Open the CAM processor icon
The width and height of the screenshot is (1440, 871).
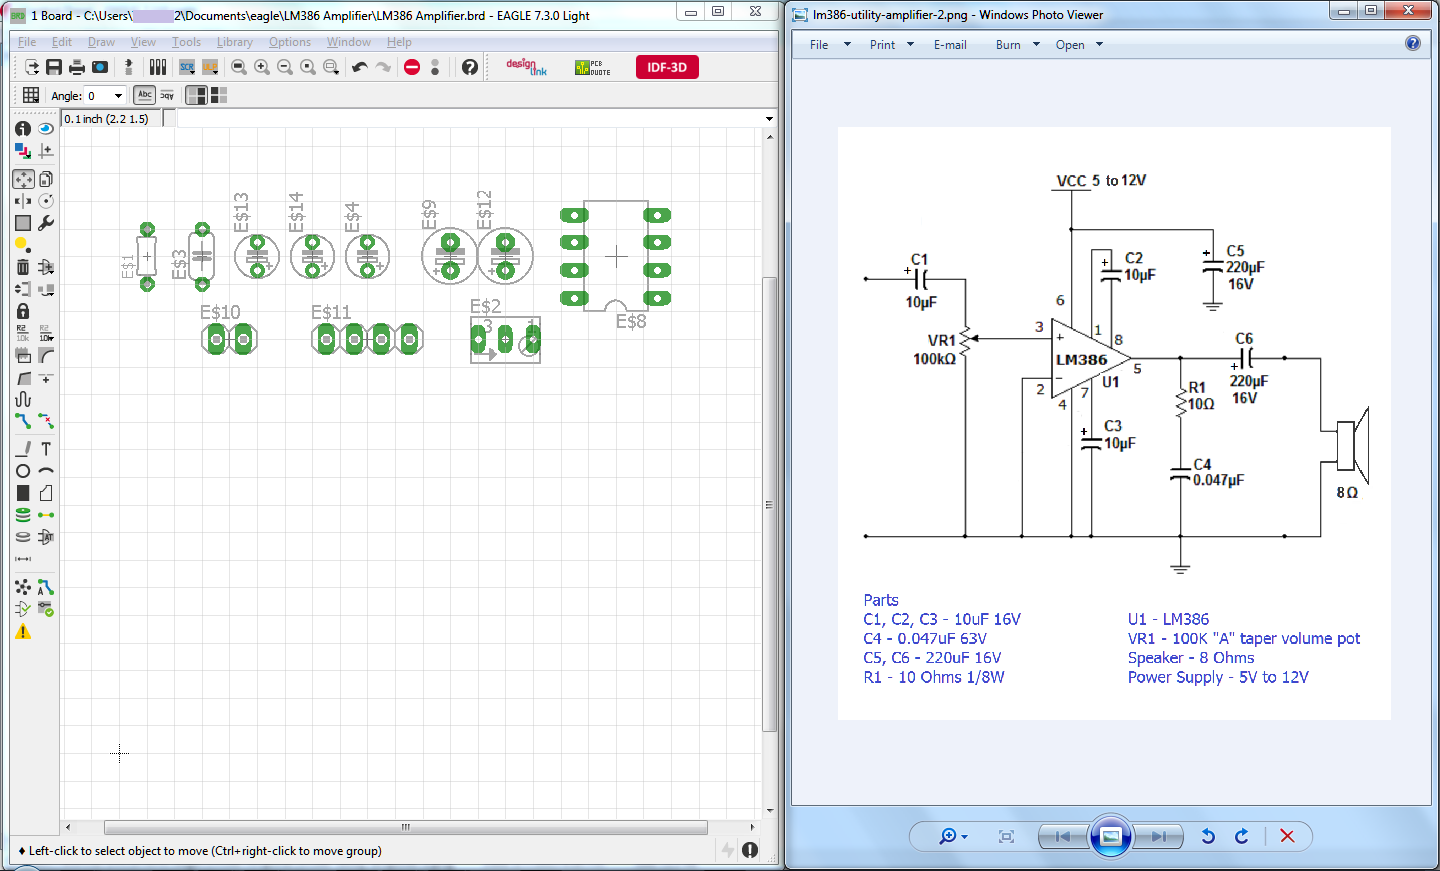click(x=100, y=67)
